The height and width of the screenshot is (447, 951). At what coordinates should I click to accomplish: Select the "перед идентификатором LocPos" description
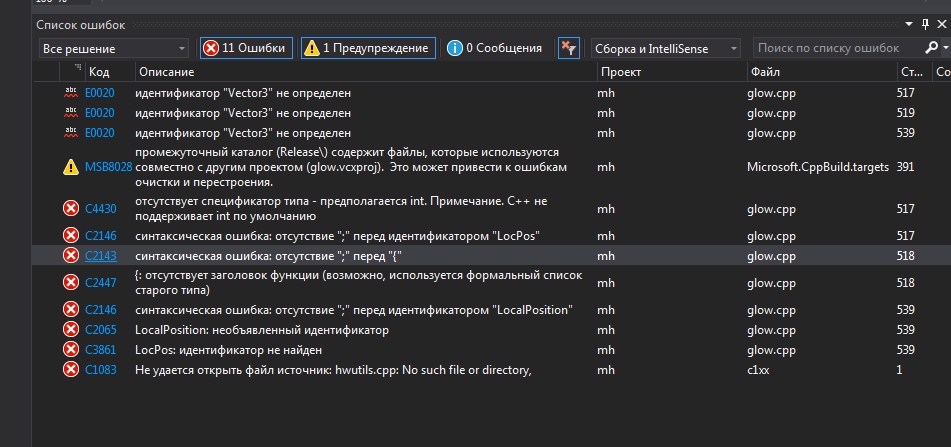tap(337, 236)
